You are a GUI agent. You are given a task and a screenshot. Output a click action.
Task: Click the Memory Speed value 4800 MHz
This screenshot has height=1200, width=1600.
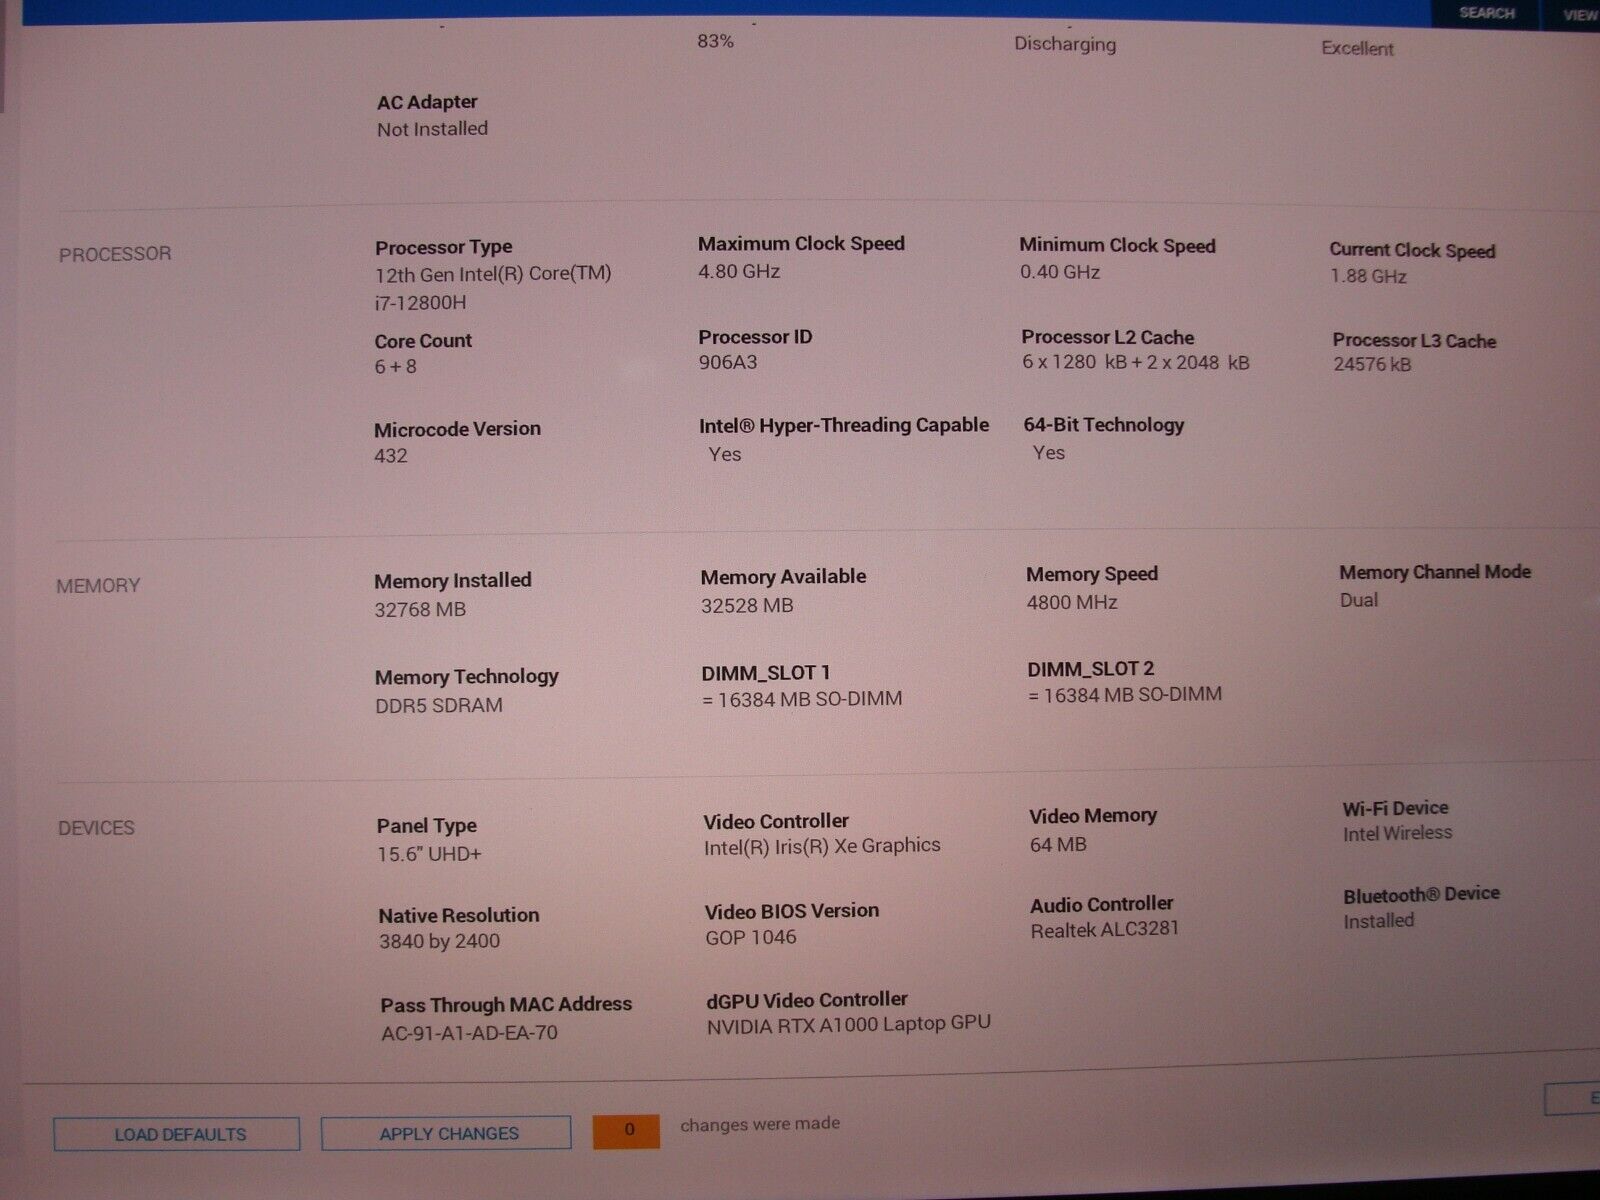tap(1072, 602)
